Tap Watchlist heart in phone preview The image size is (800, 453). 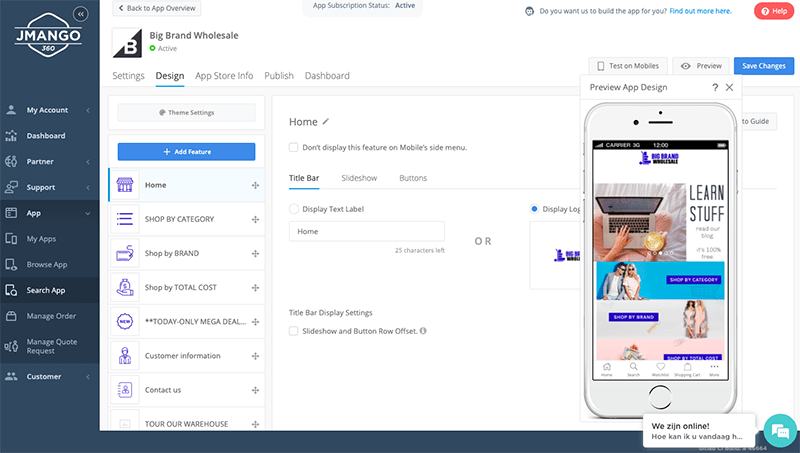click(x=660, y=369)
